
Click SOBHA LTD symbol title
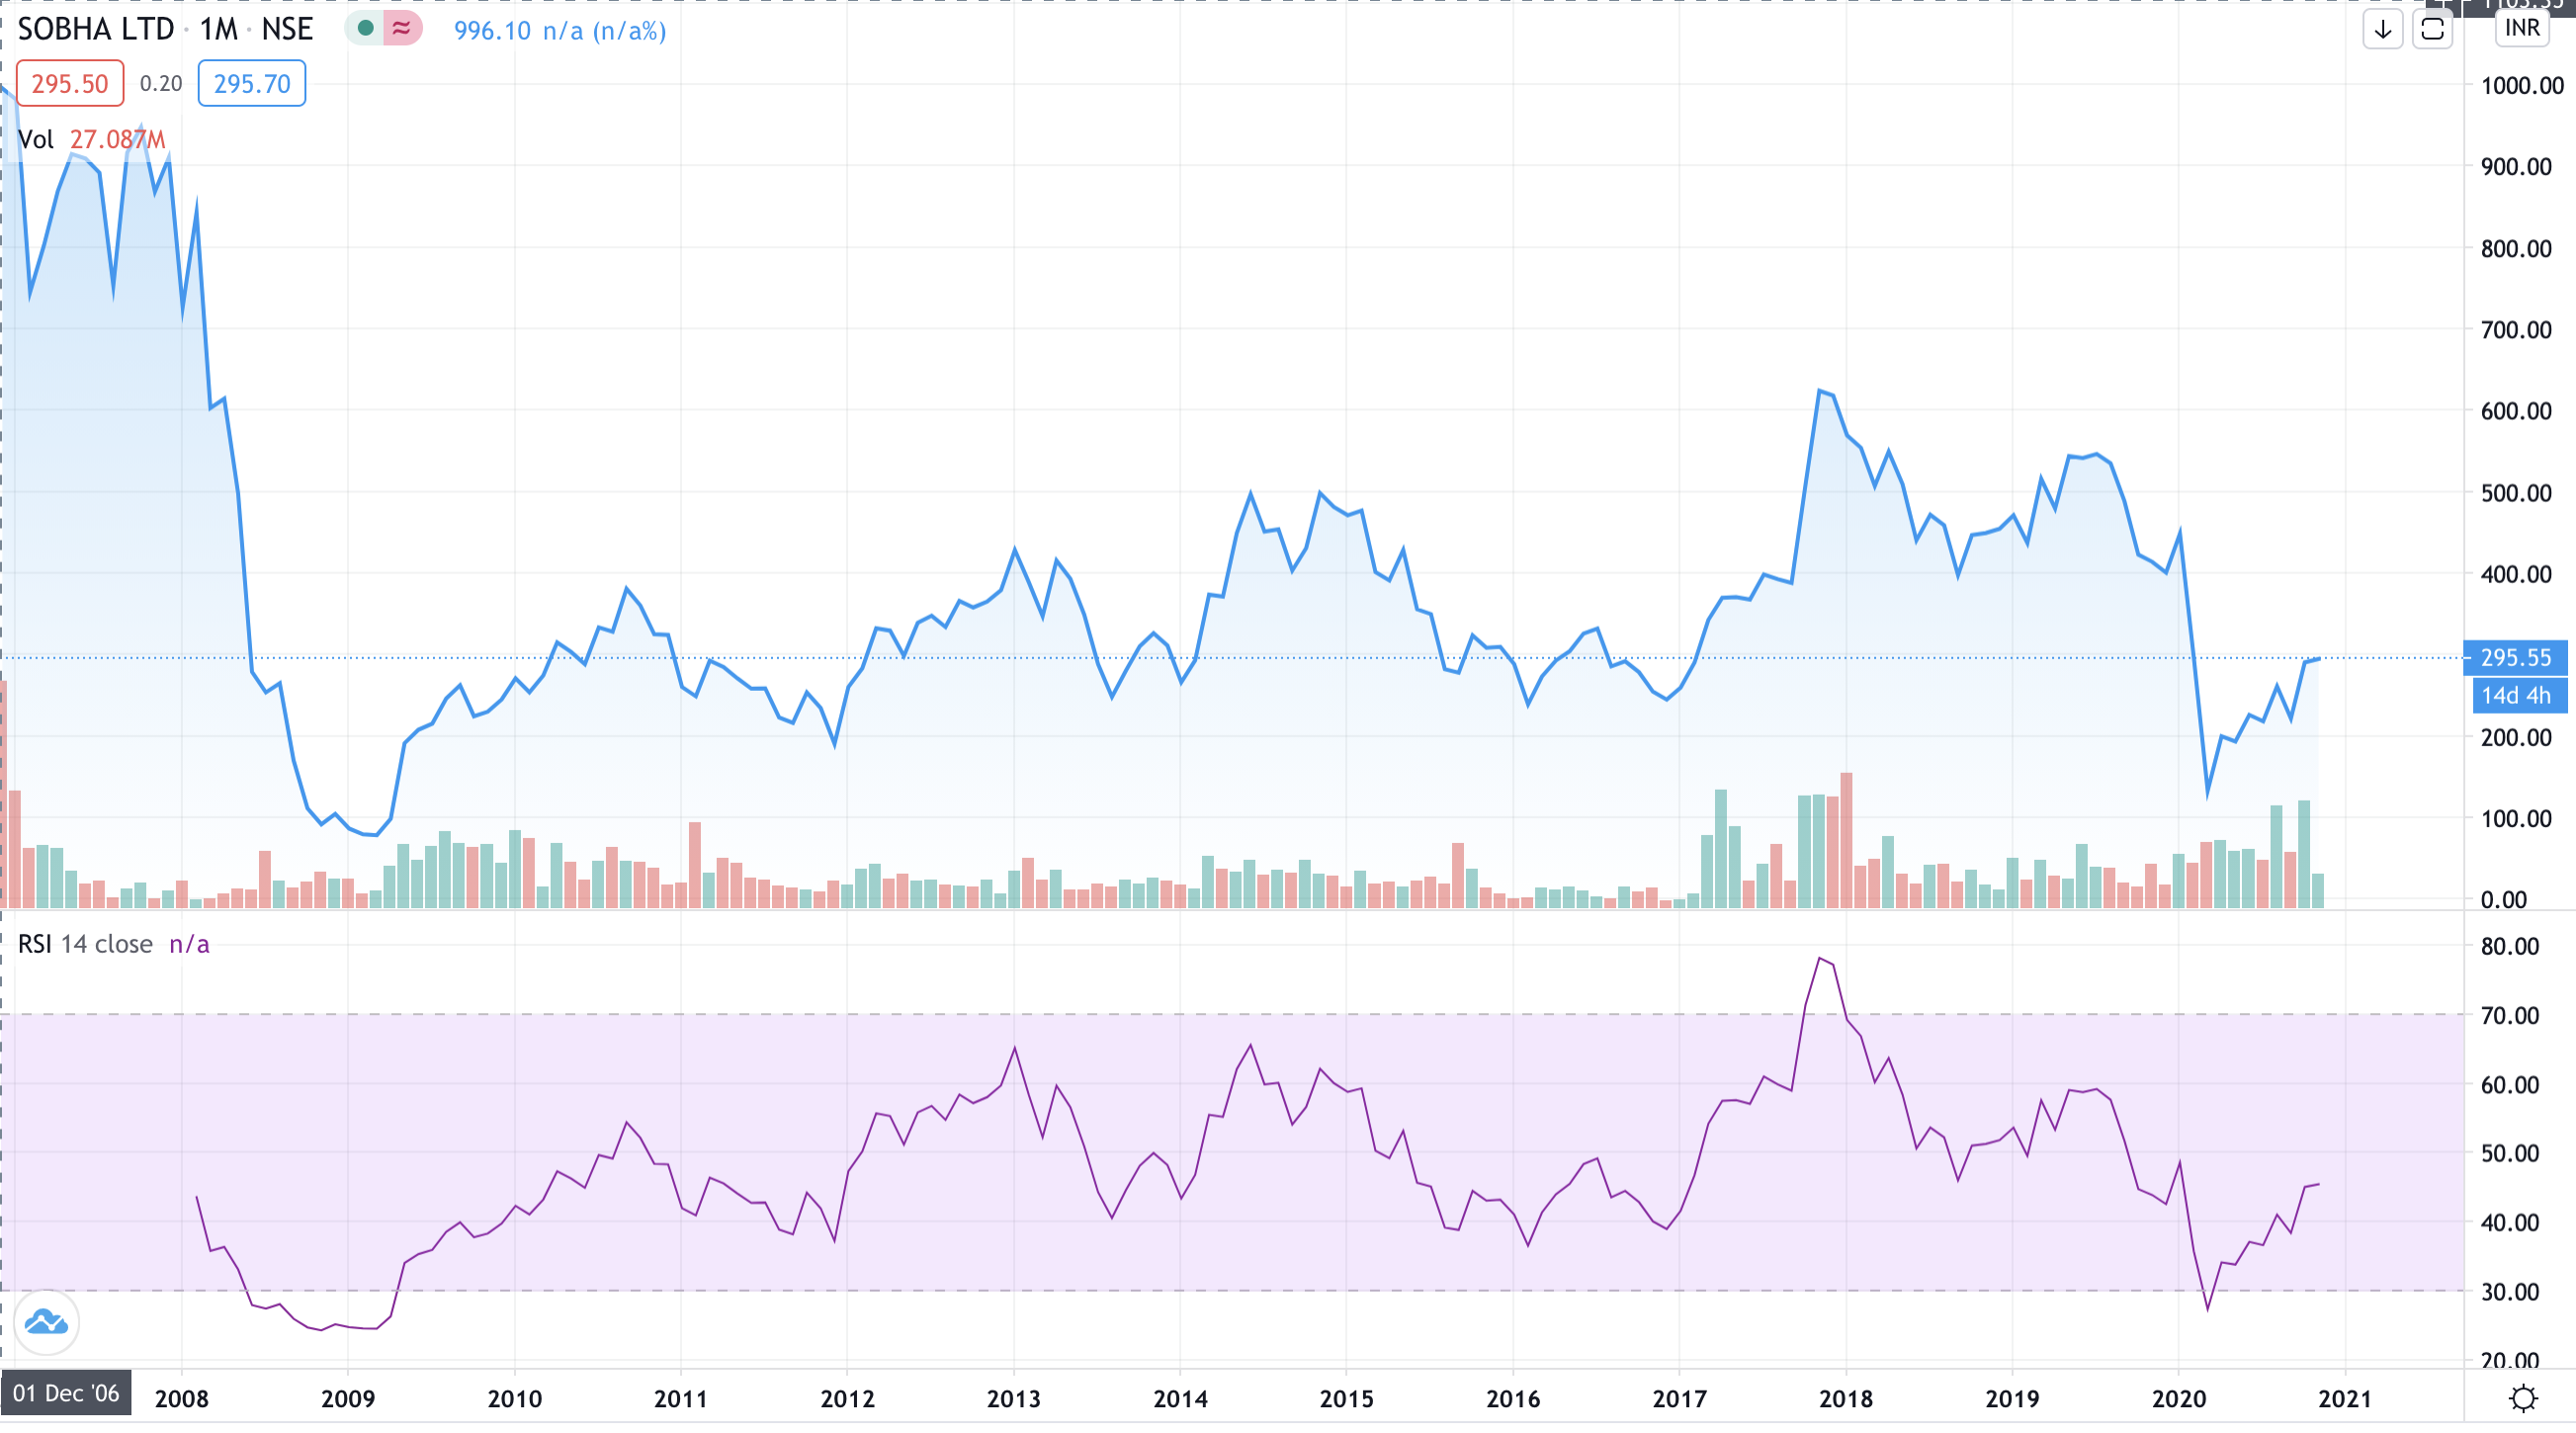tap(96, 29)
